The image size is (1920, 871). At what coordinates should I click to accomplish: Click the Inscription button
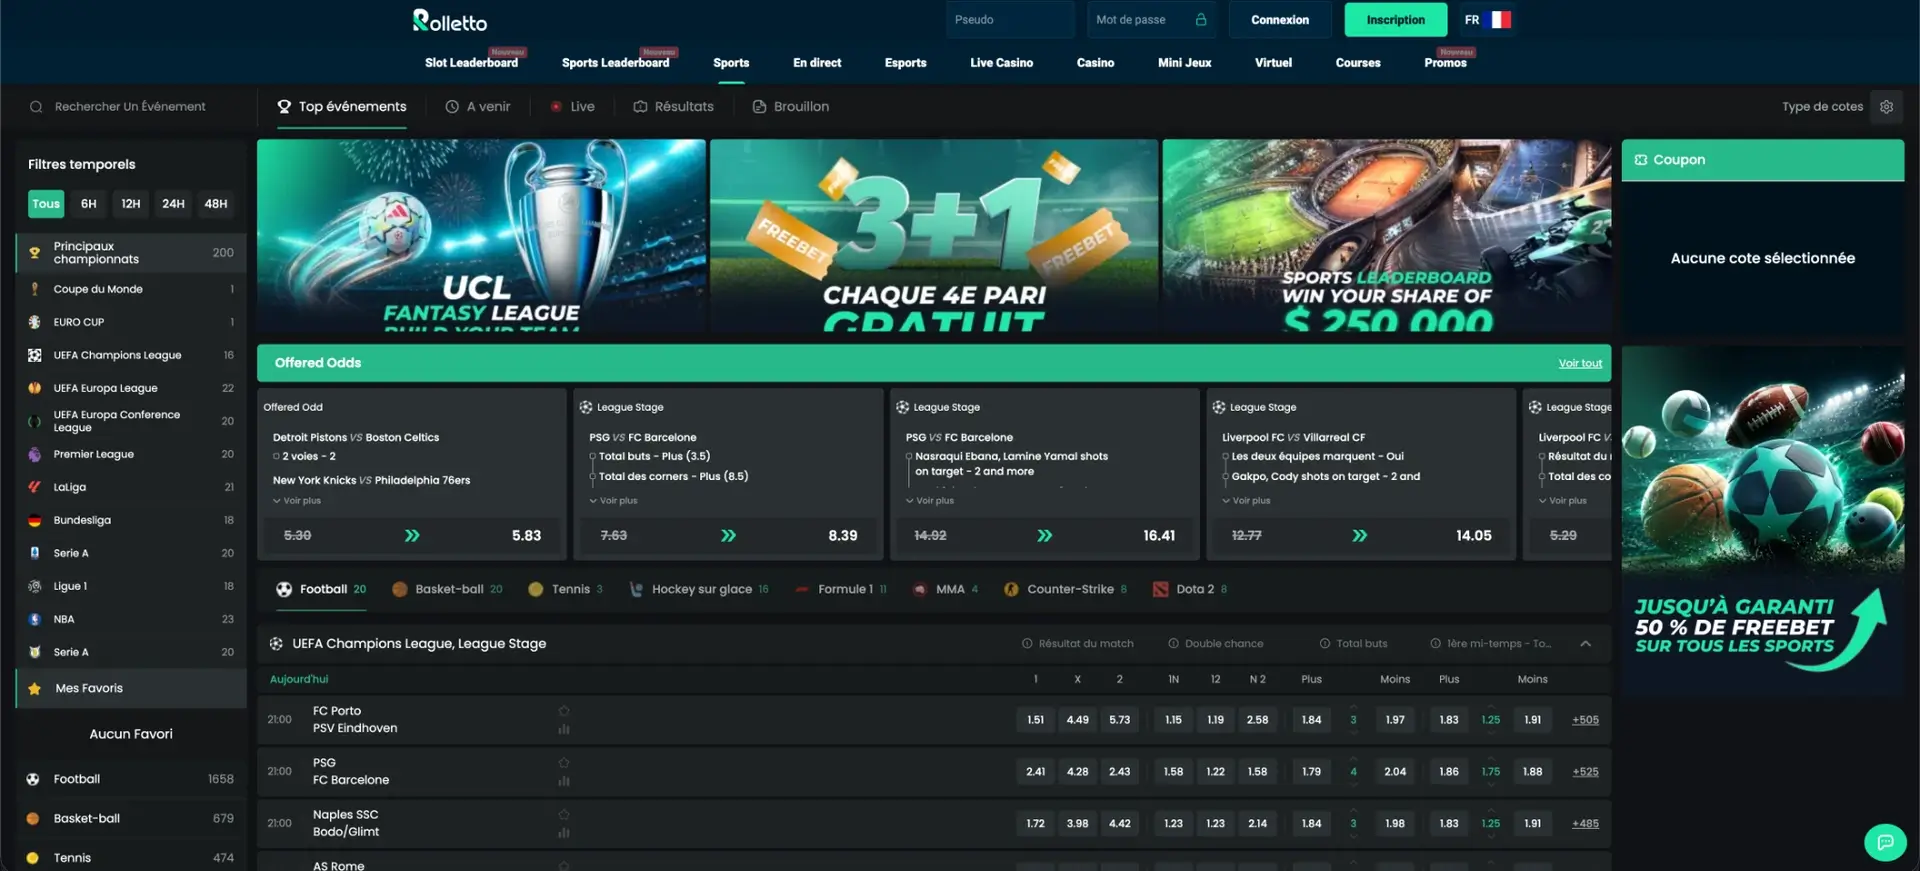coord(1395,20)
